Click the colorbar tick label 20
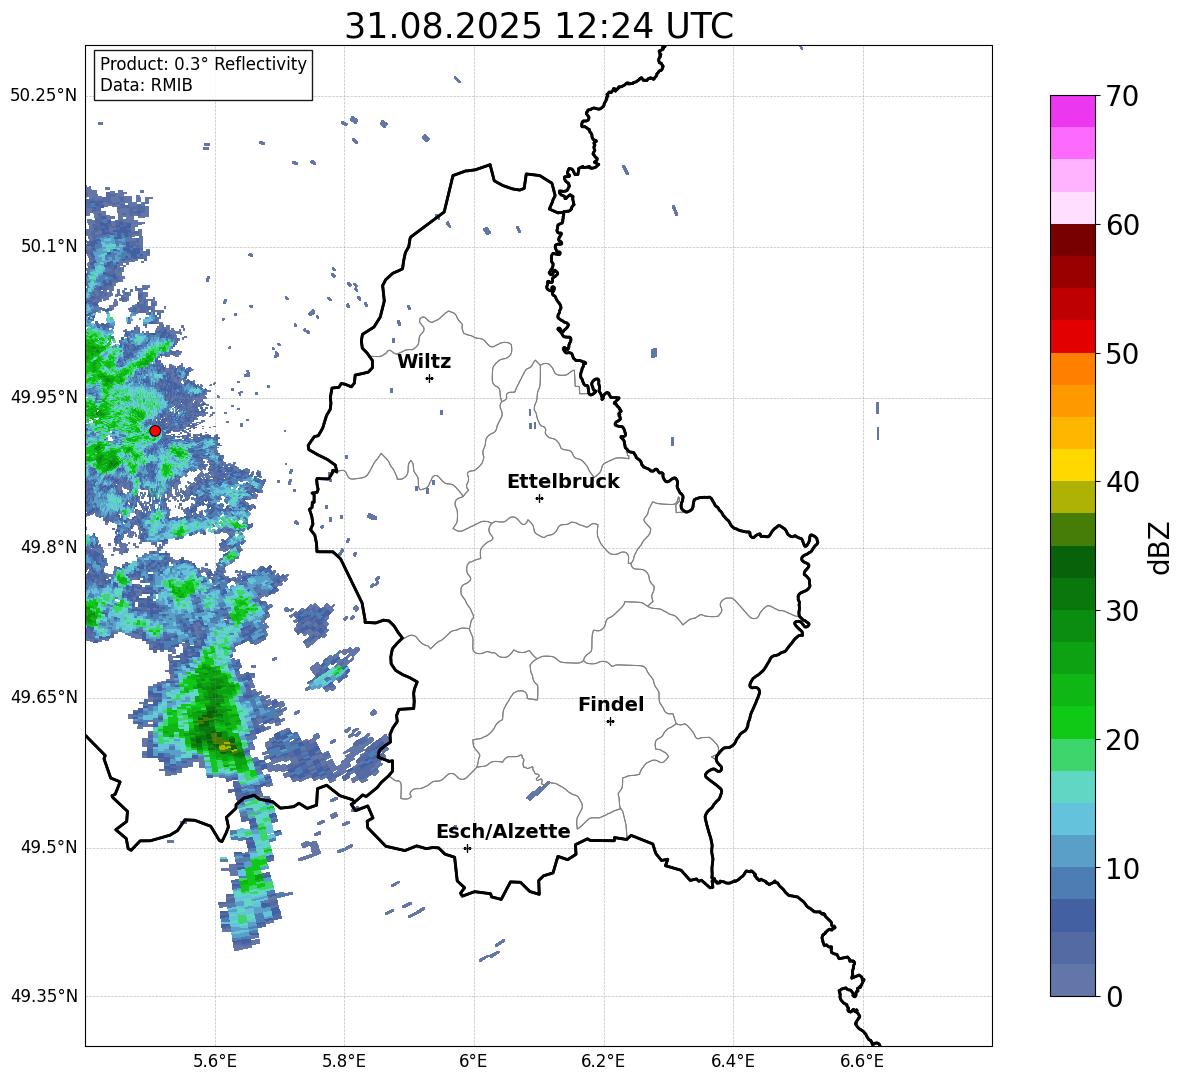This screenshot has width=1184, height=1081. point(1122,739)
